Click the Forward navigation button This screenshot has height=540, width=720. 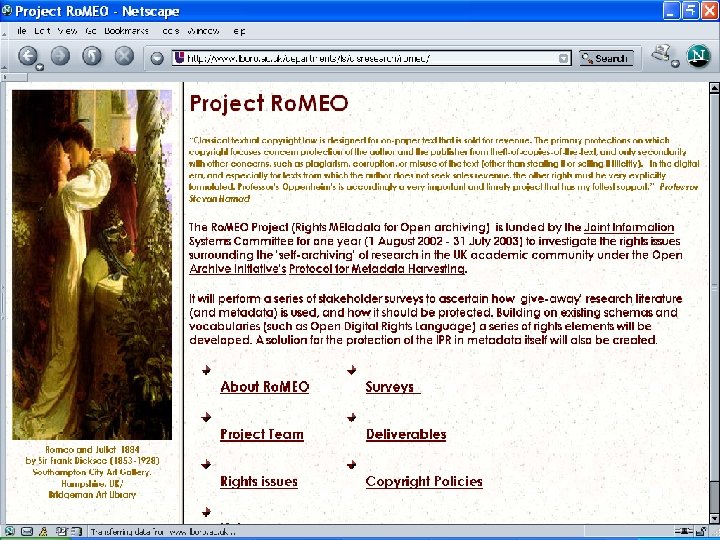pos(60,56)
